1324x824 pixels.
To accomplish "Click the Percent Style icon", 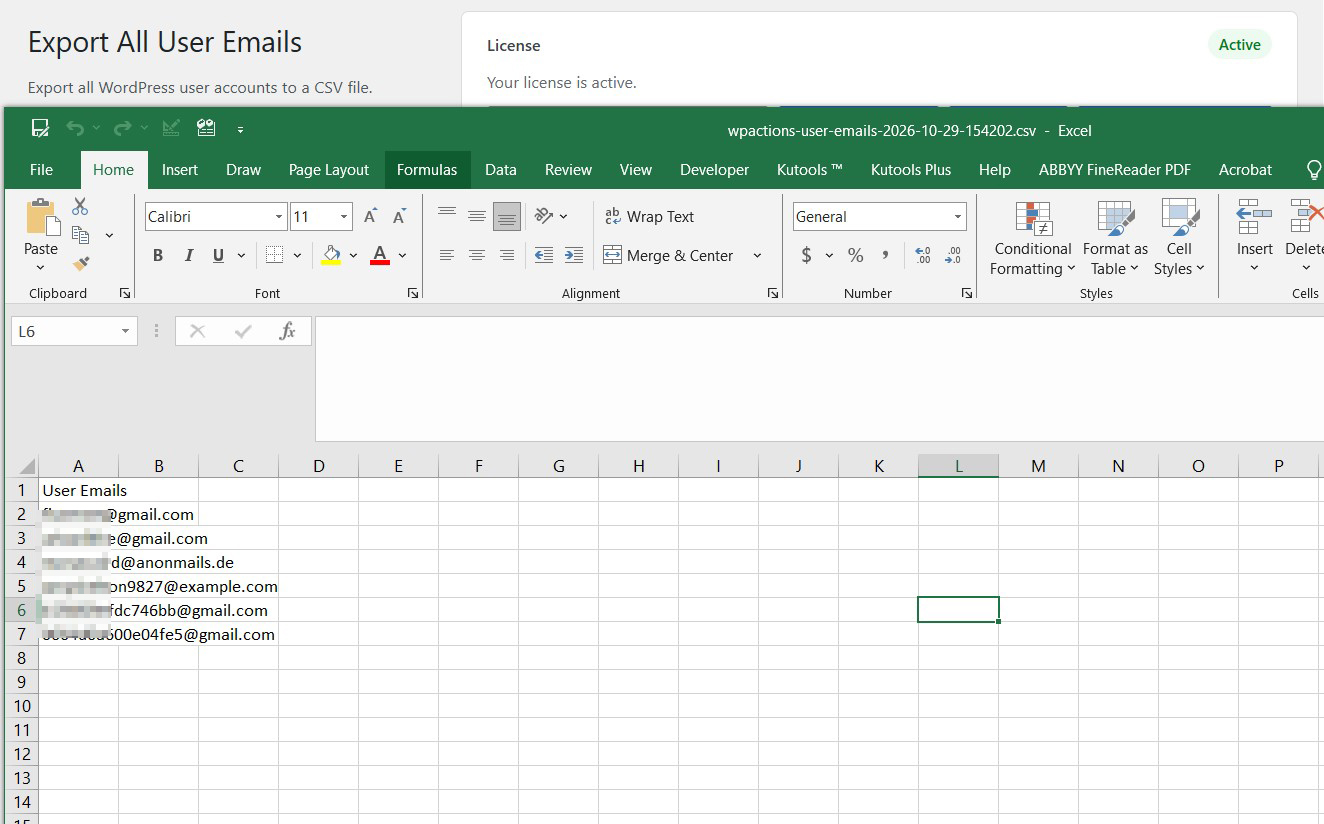I will 856,256.
